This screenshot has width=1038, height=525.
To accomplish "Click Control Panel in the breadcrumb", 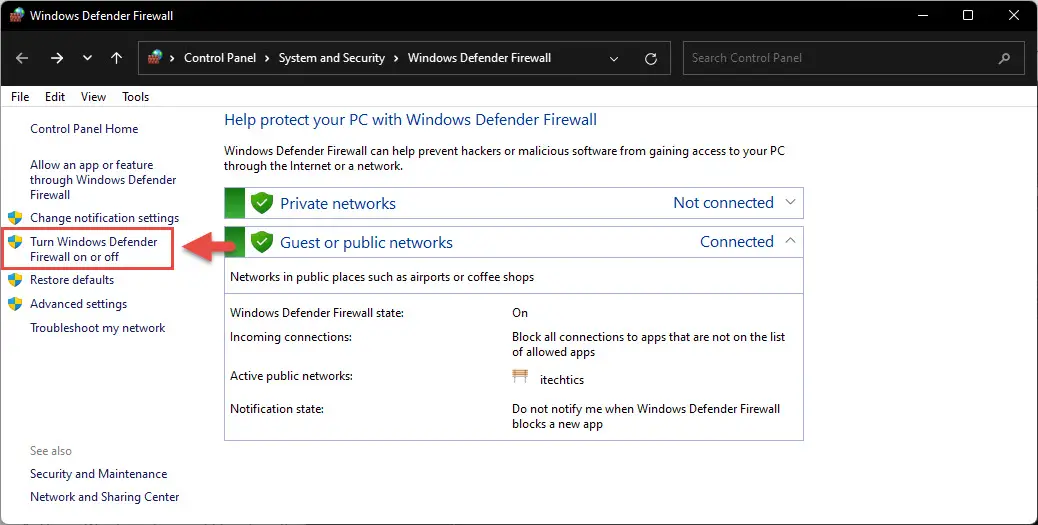I will pyautogui.click(x=220, y=58).
